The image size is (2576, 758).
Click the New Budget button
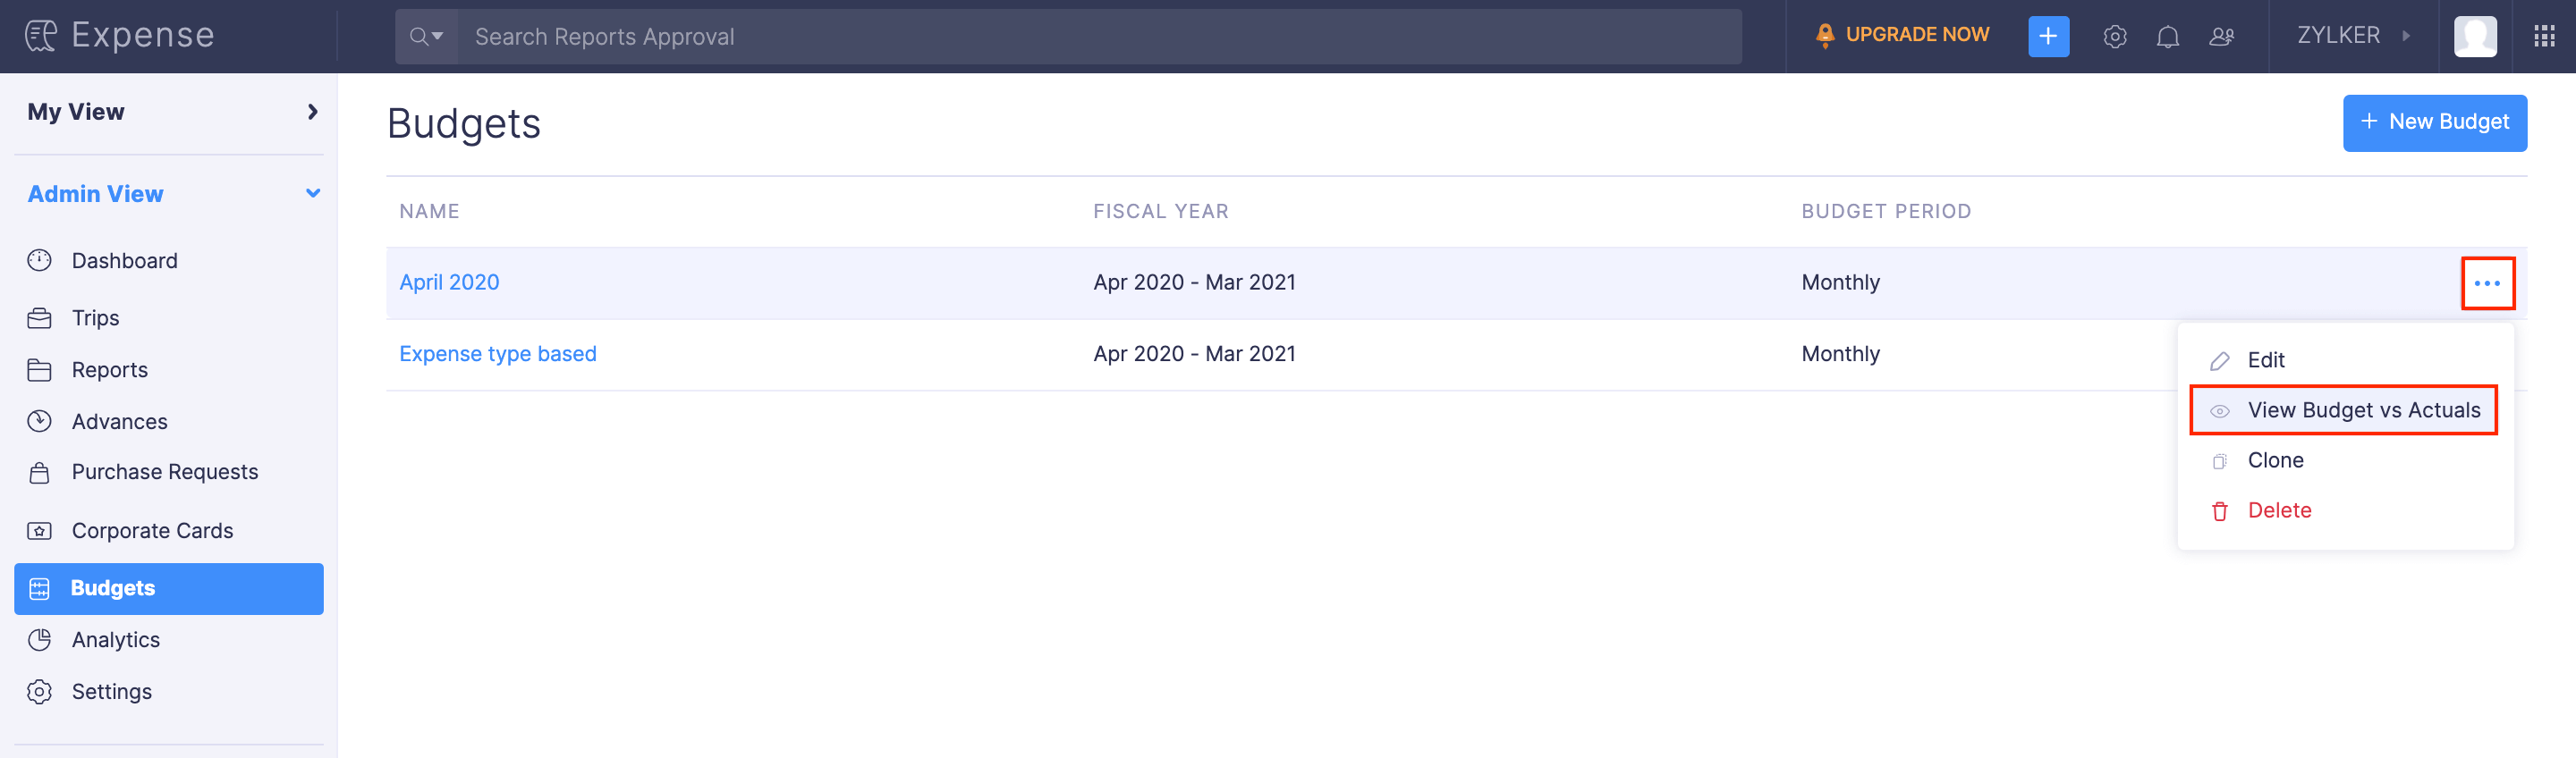pos(2434,122)
